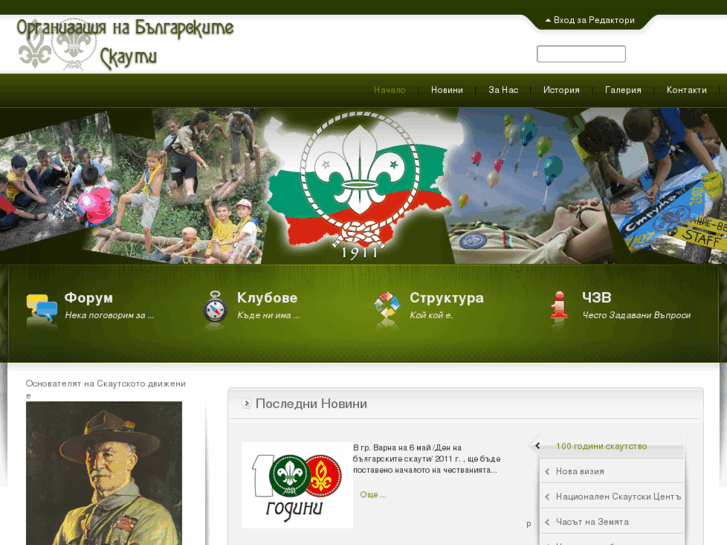Click the founder portrait image

coord(104,474)
